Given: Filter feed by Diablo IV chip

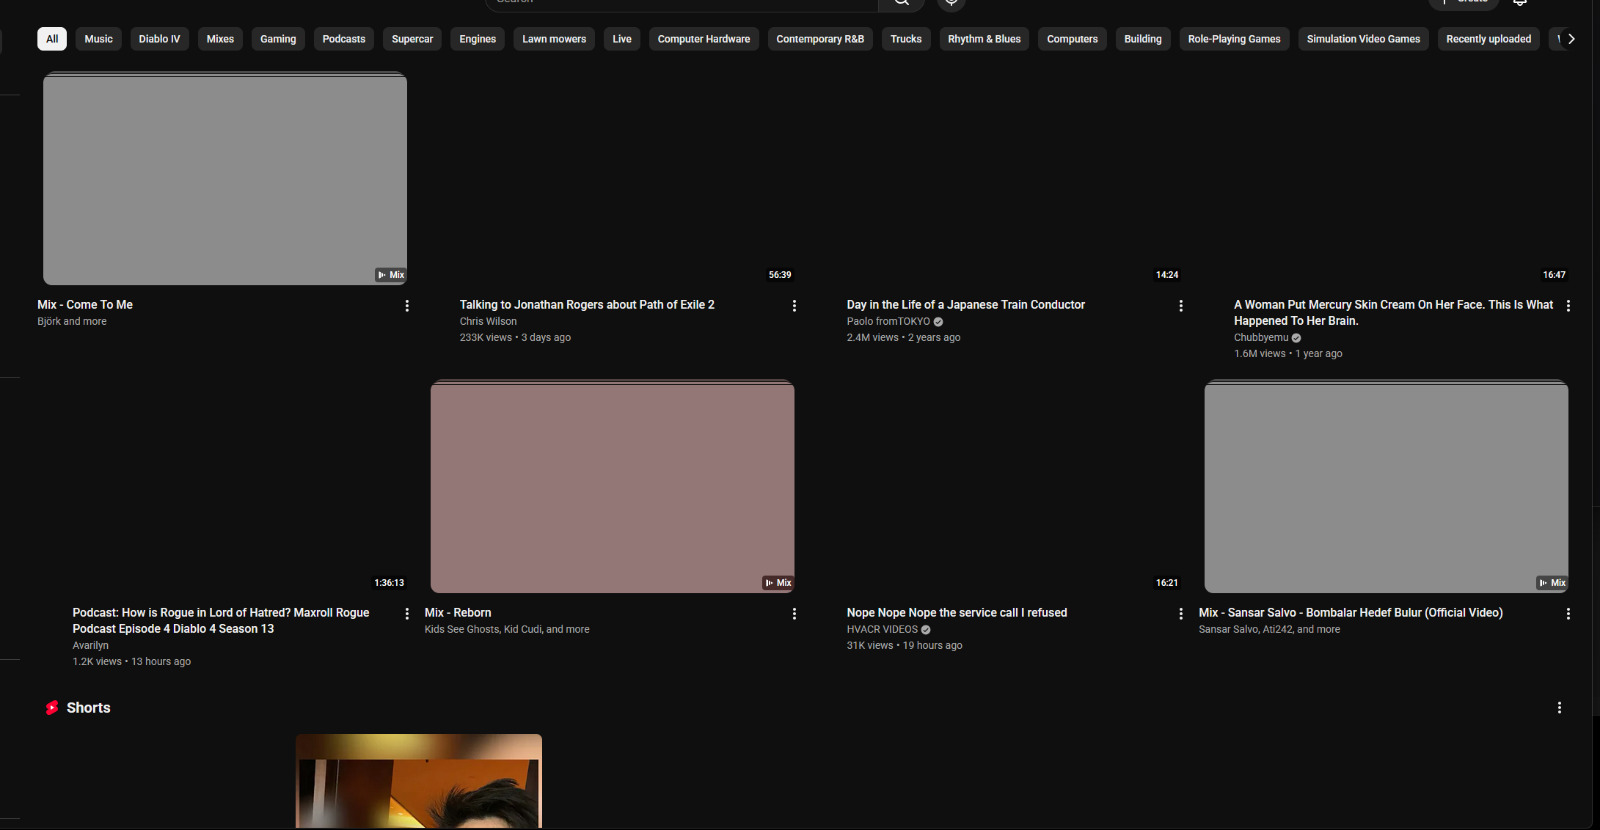Looking at the screenshot, I should click(160, 39).
